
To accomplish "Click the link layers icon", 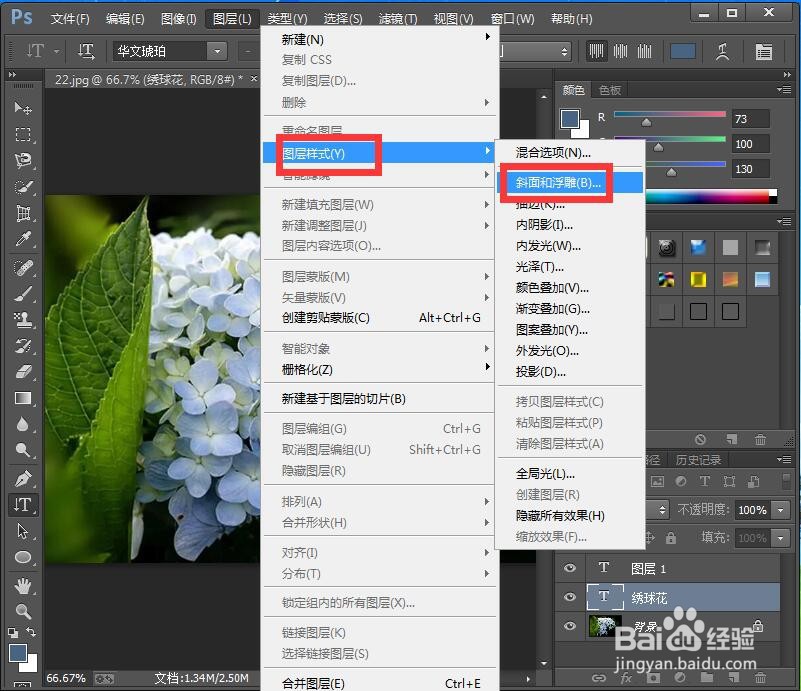I will coord(598,678).
